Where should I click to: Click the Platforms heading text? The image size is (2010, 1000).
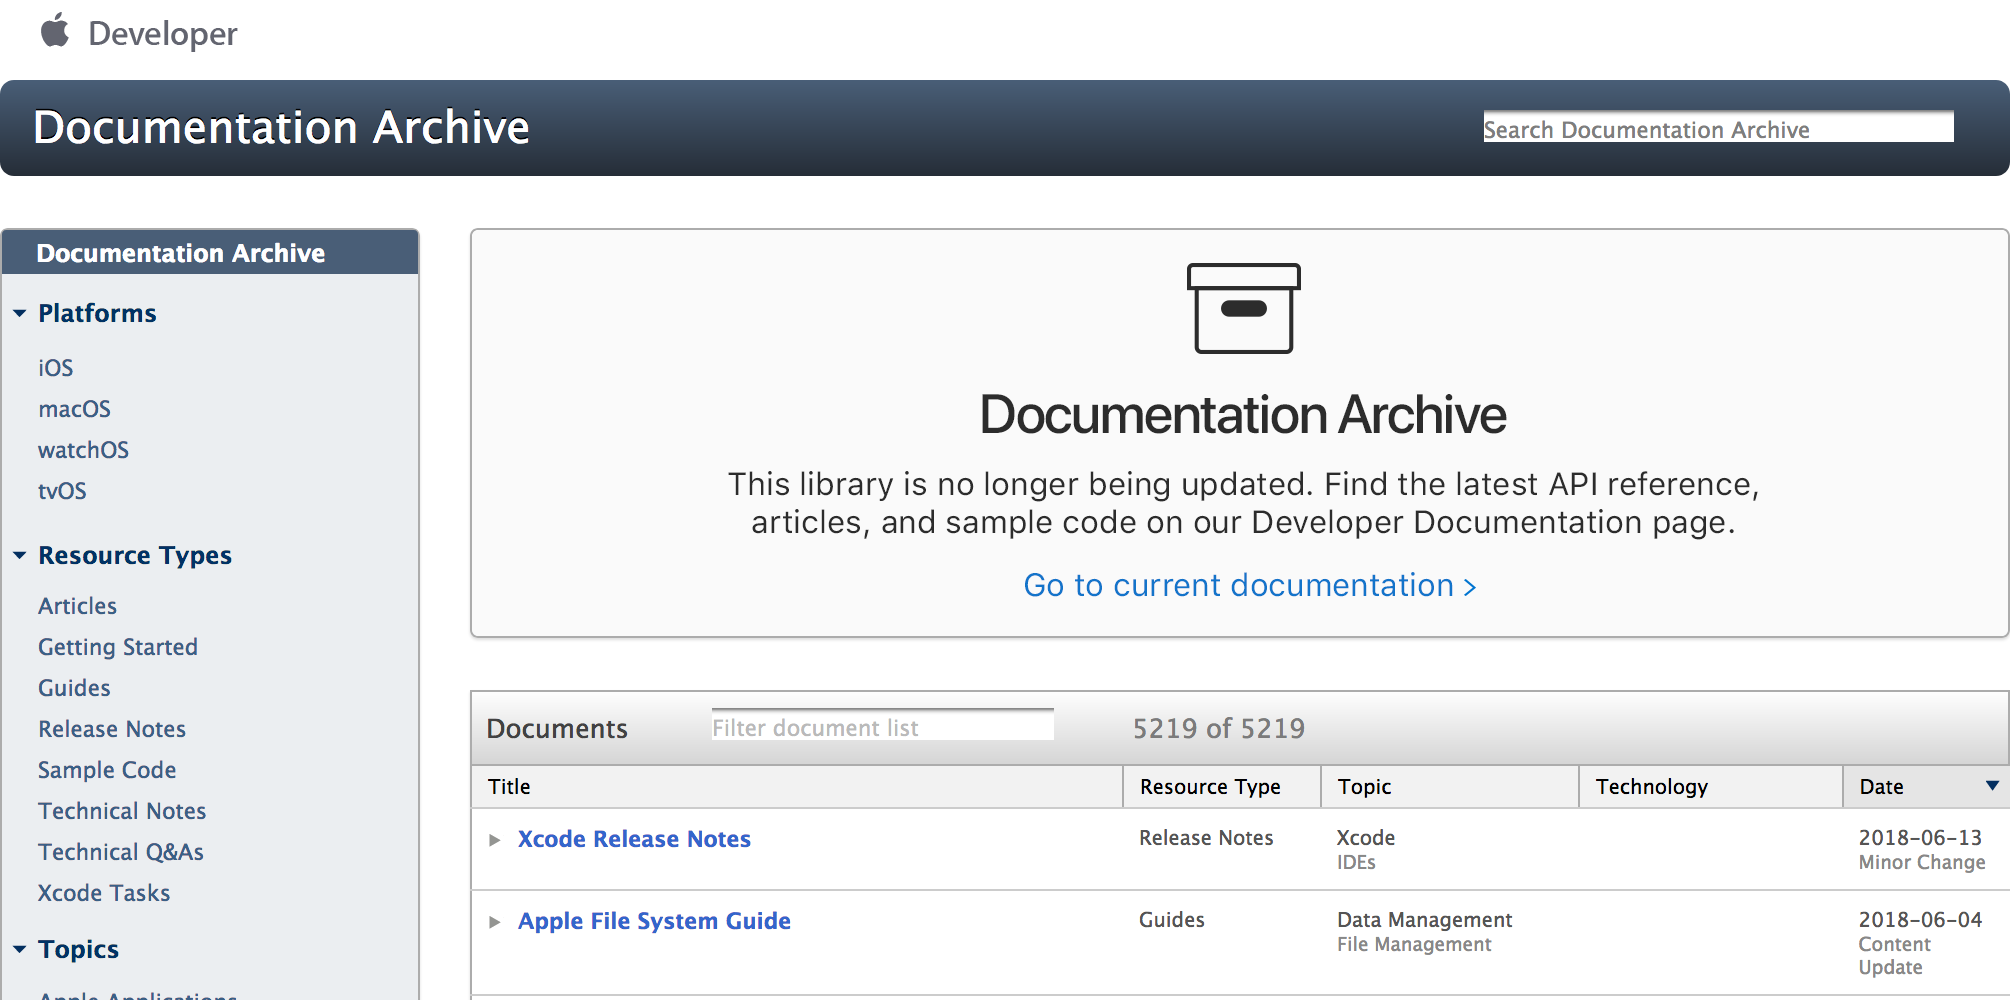[x=97, y=313]
